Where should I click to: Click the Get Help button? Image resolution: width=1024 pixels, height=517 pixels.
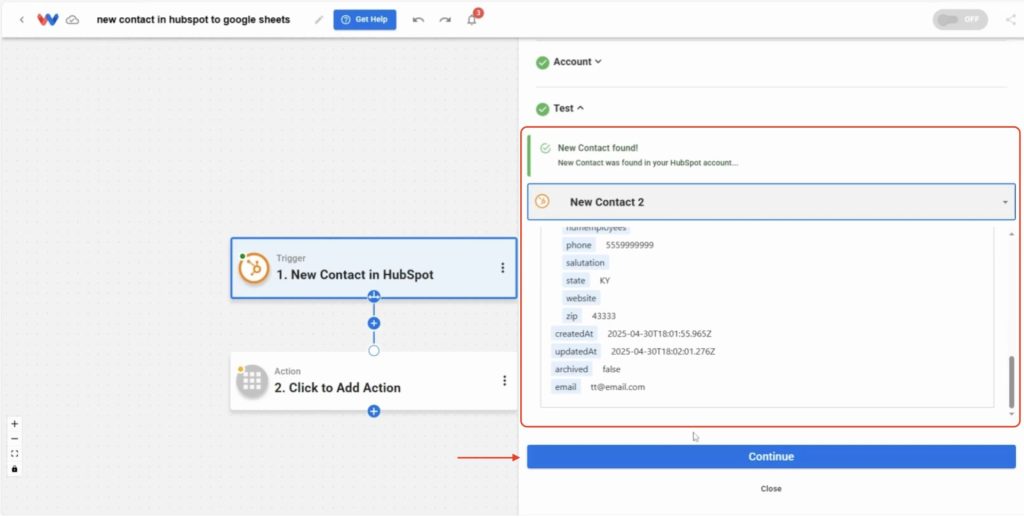[364, 20]
